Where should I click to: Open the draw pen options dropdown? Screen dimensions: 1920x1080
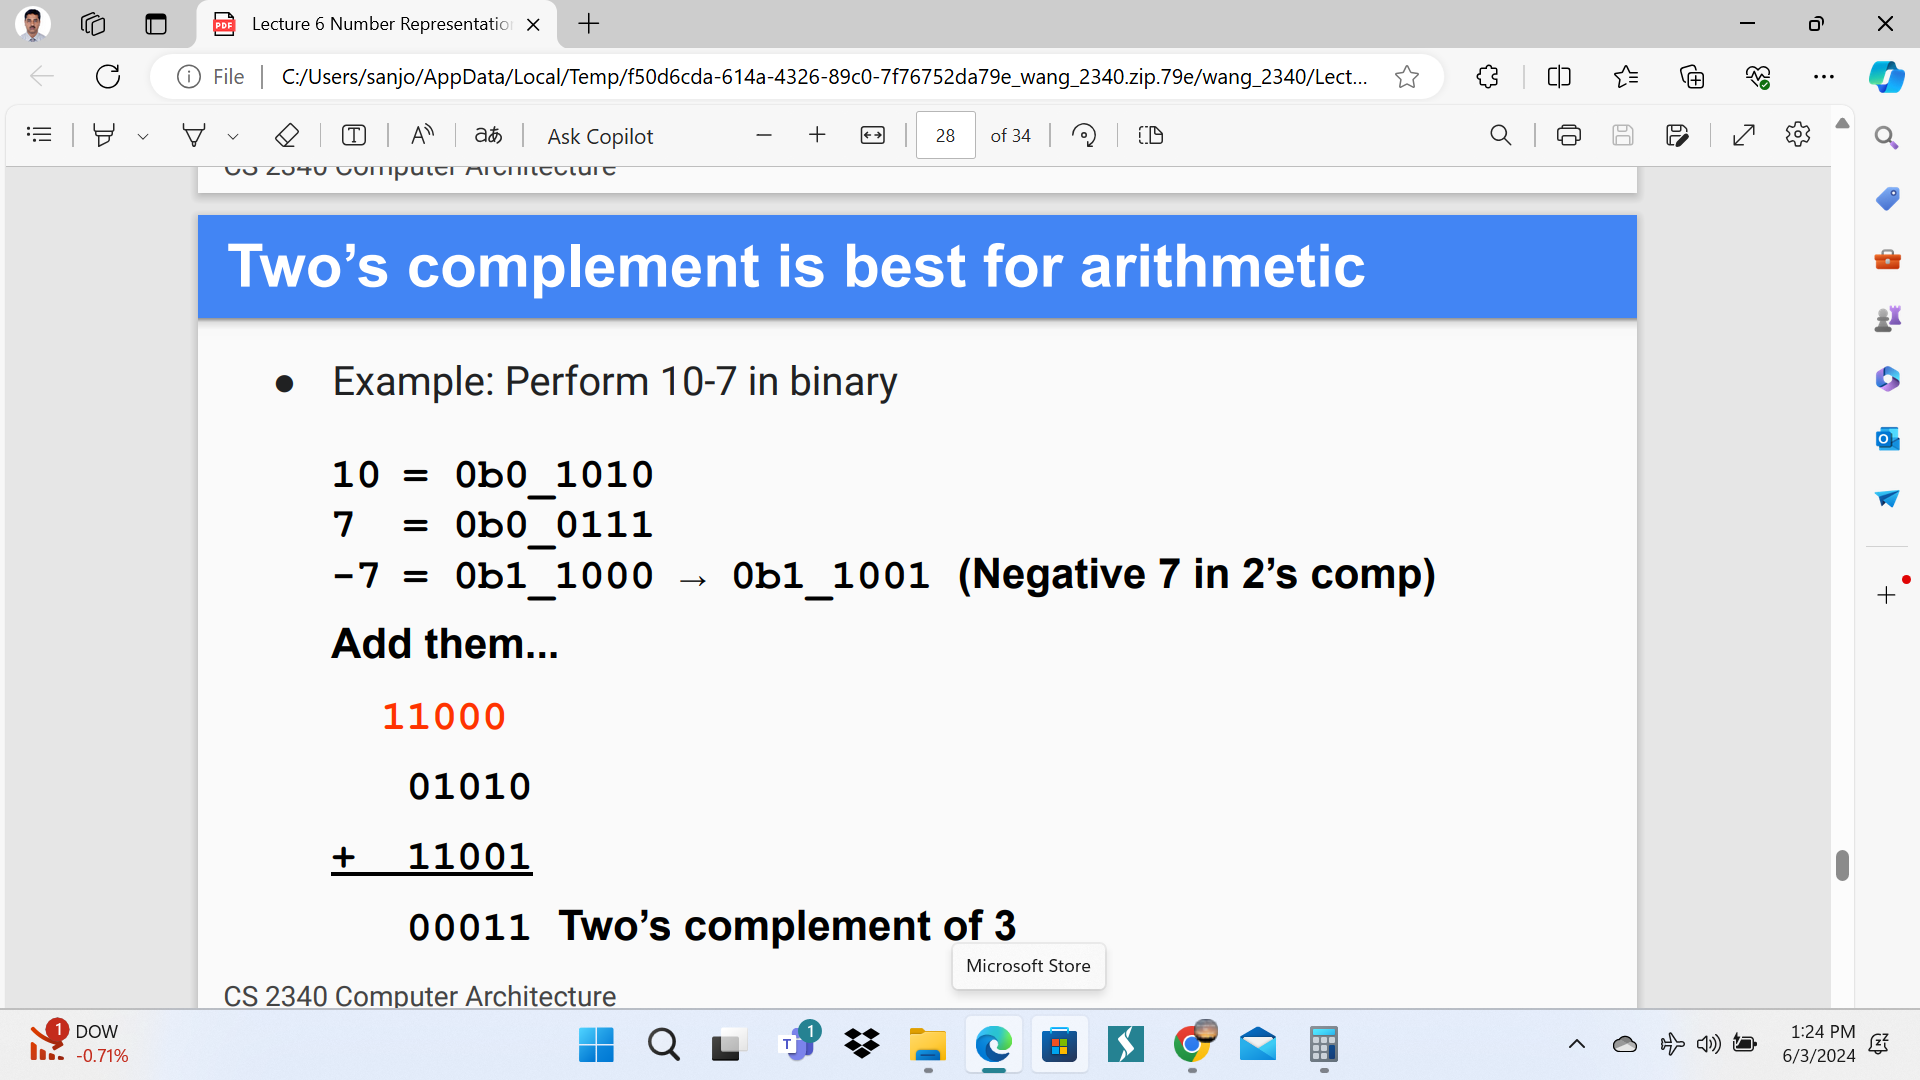pyautogui.click(x=233, y=135)
